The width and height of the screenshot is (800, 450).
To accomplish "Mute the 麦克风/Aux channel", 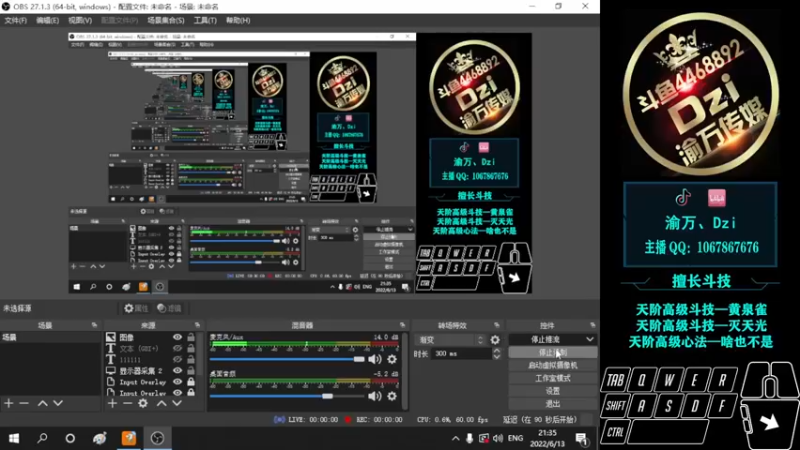I will [x=375, y=359].
